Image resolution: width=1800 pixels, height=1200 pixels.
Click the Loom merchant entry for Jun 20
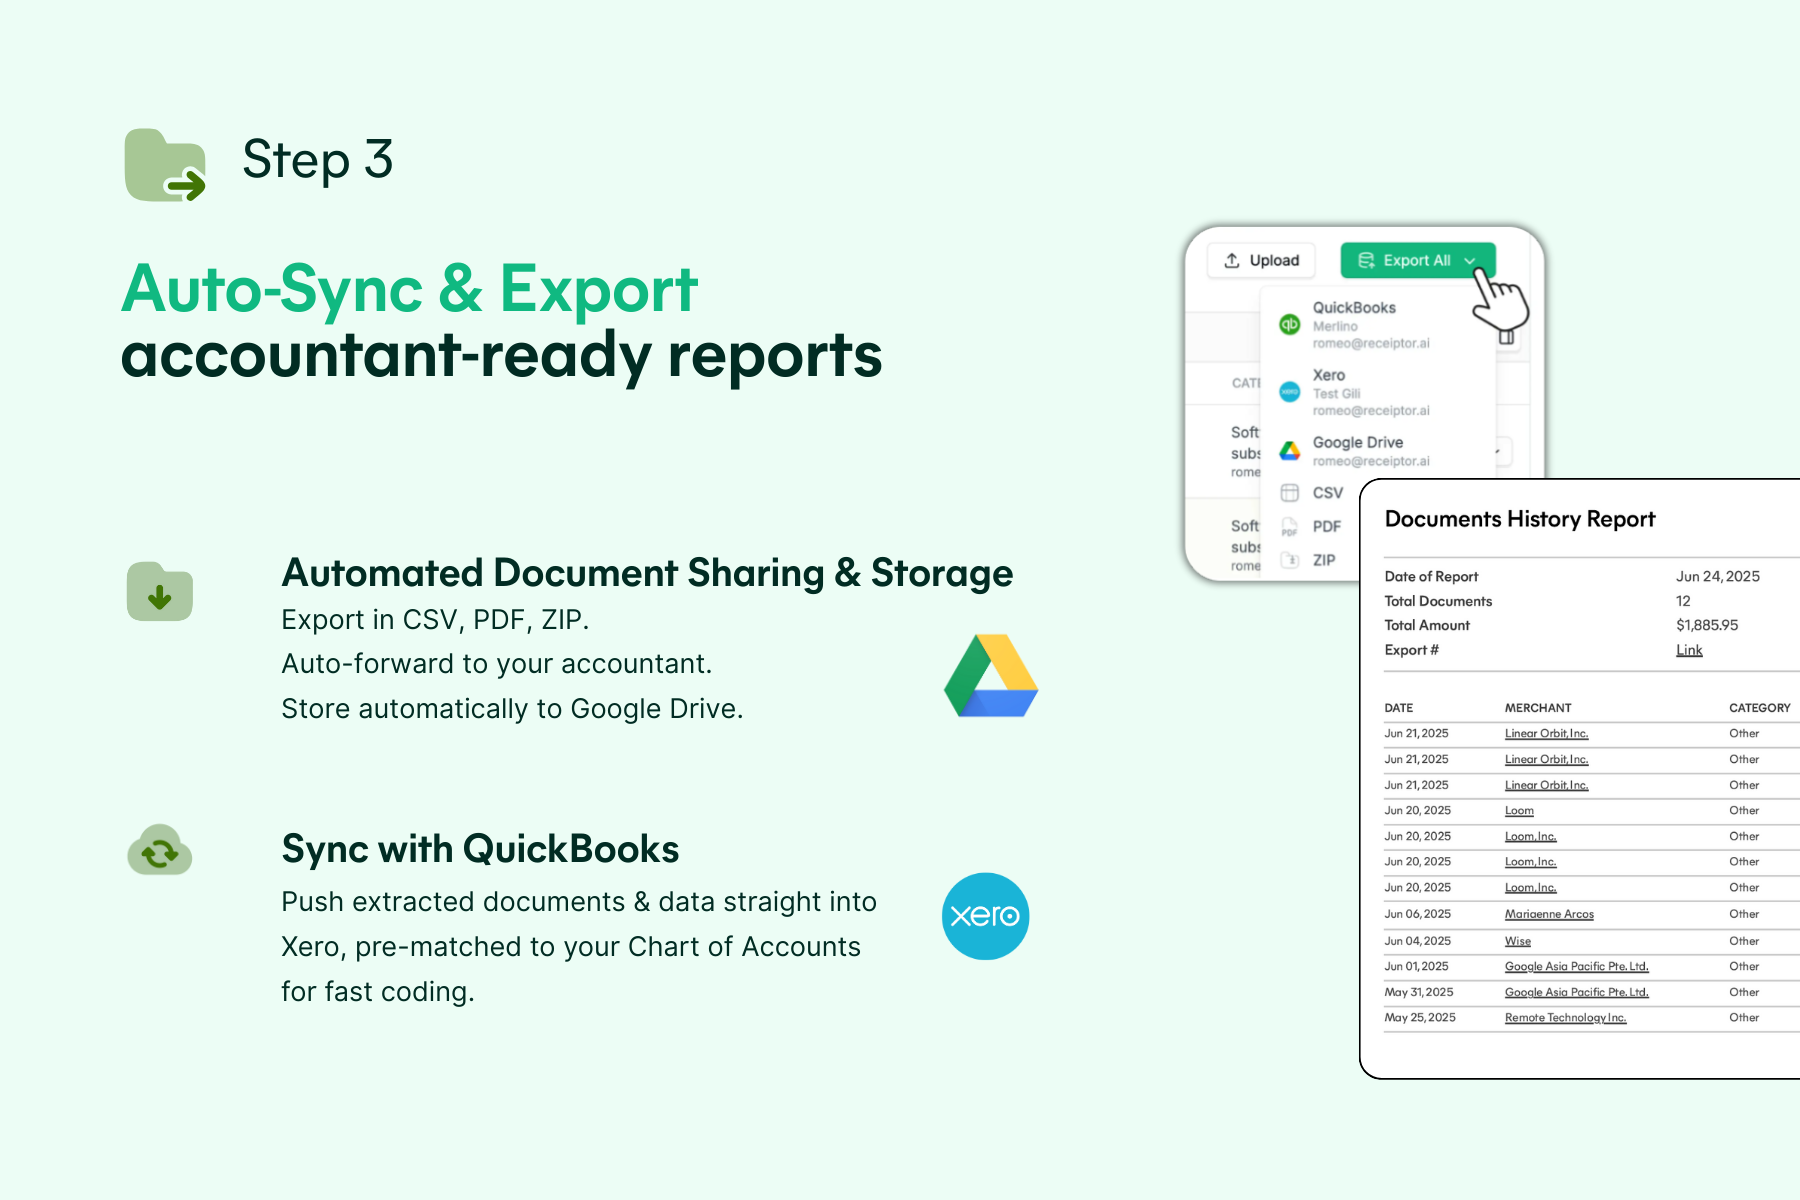pyautogui.click(x=1519, y=810)
